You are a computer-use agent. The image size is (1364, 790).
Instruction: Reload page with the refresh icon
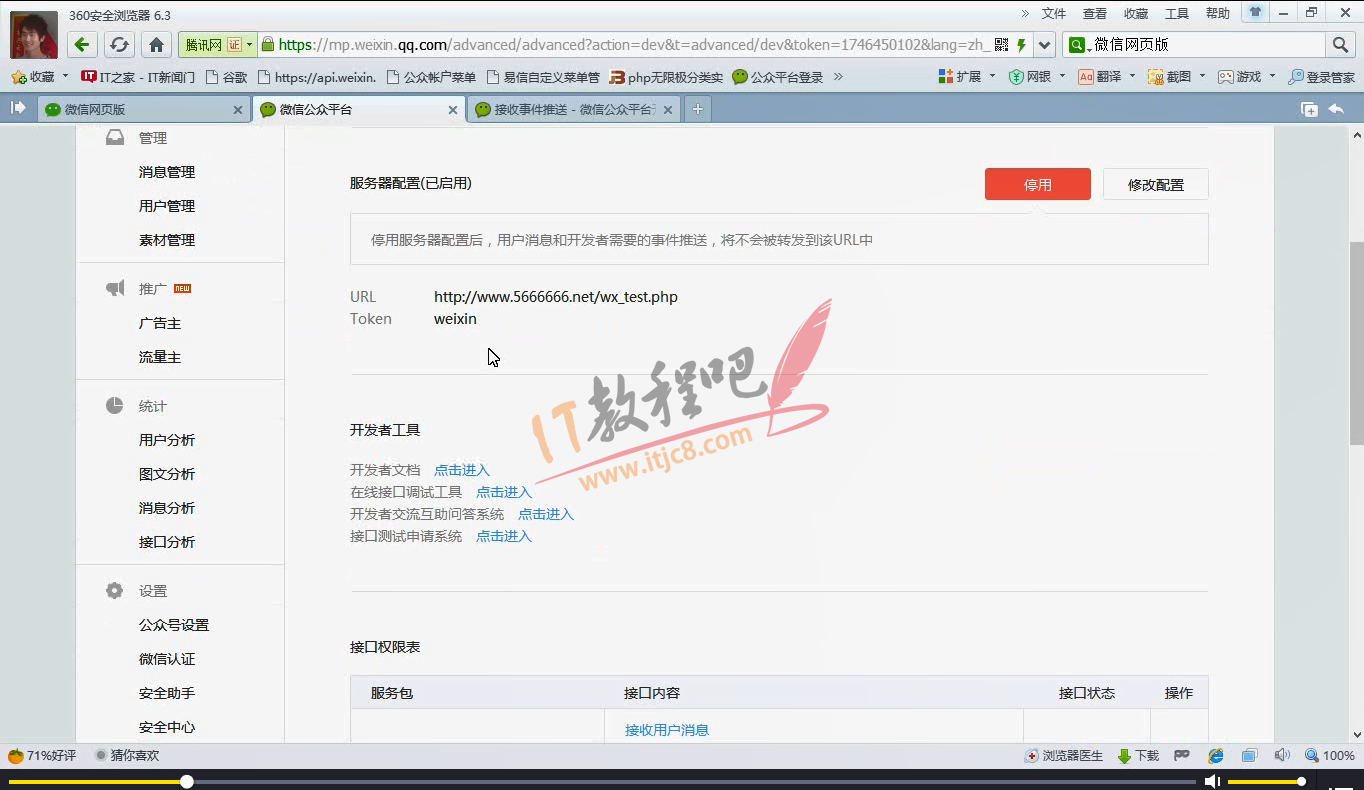coord(119,45)
